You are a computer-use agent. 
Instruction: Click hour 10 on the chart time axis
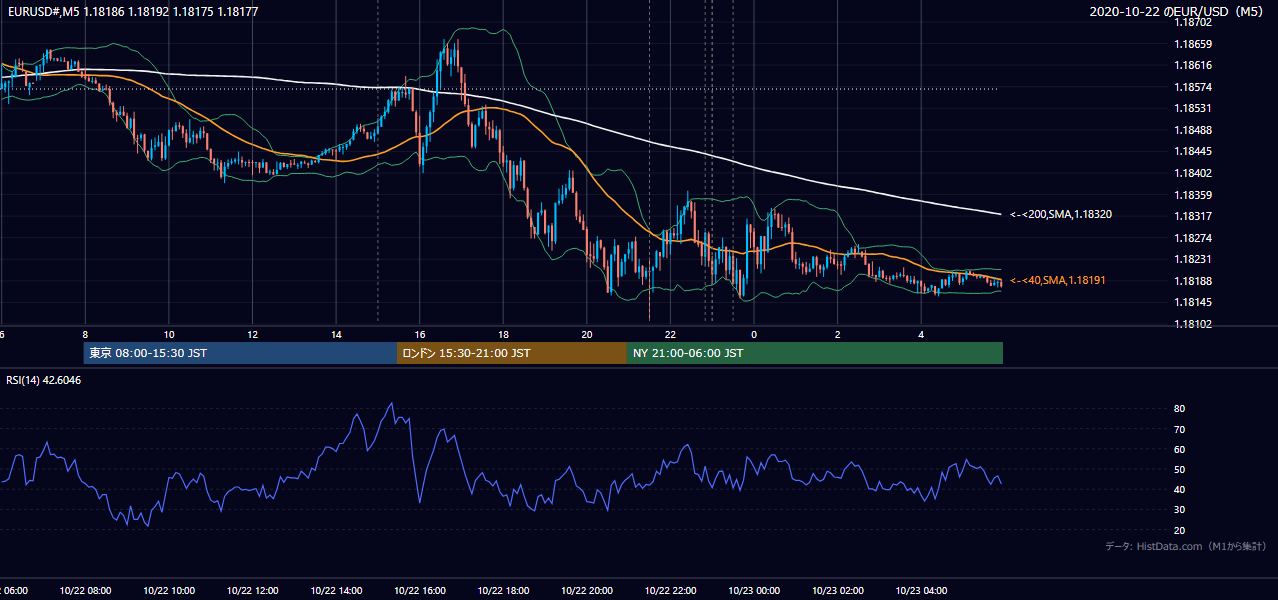click(x=169, y=334)
